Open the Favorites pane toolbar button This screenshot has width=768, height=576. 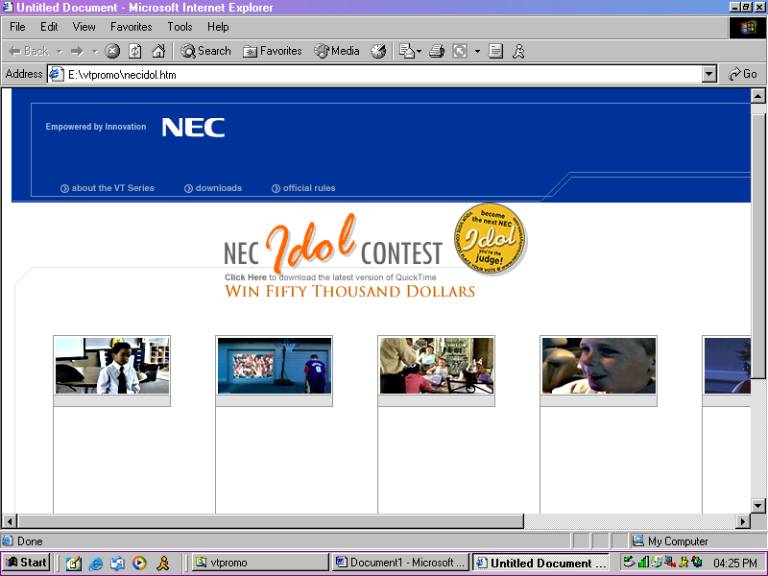pos(272,51)
